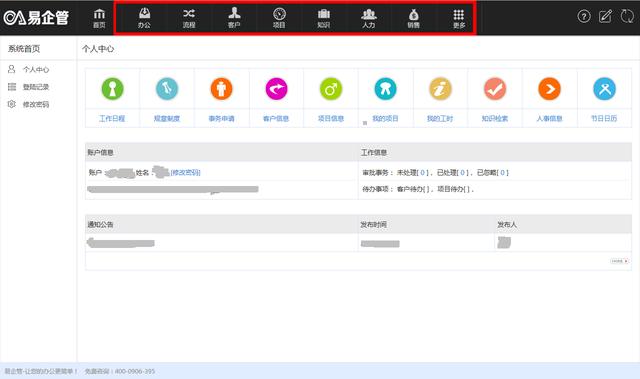Click the green 工作日程 keyhole icon
The height and width of the screenshot is (379, 640).
coord(112,89)
